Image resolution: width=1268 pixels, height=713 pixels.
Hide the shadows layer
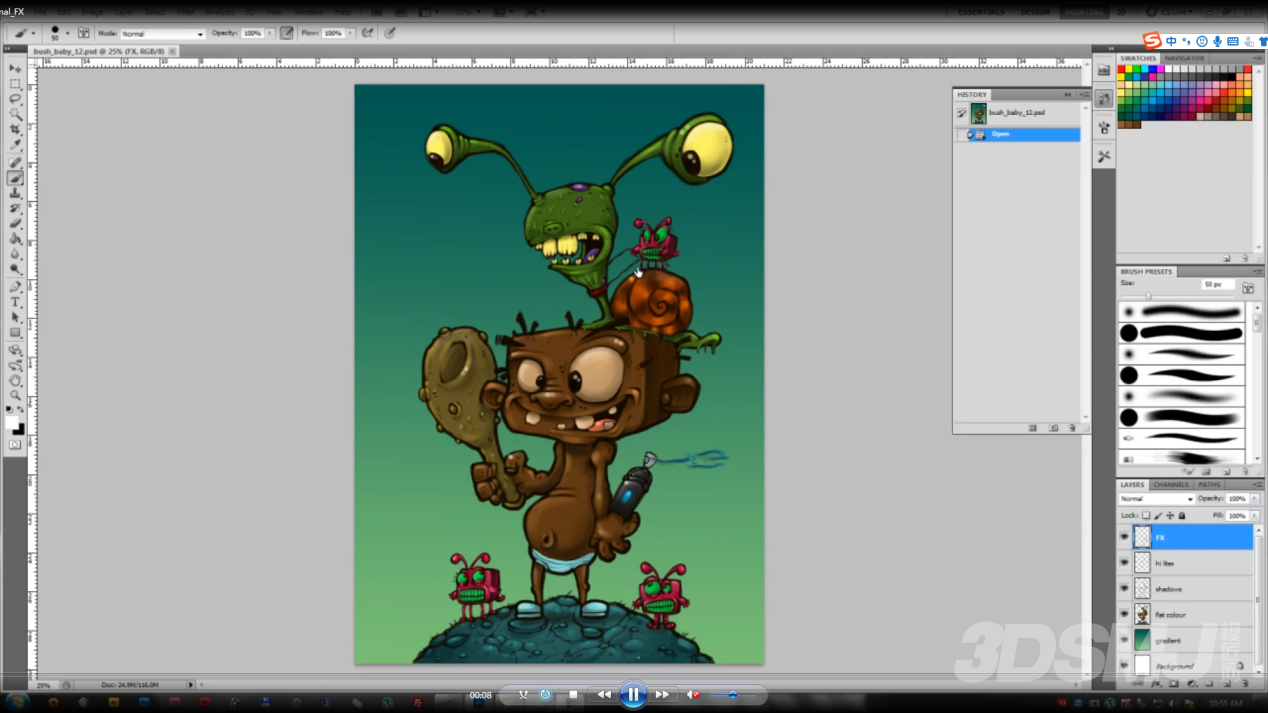1124,589
